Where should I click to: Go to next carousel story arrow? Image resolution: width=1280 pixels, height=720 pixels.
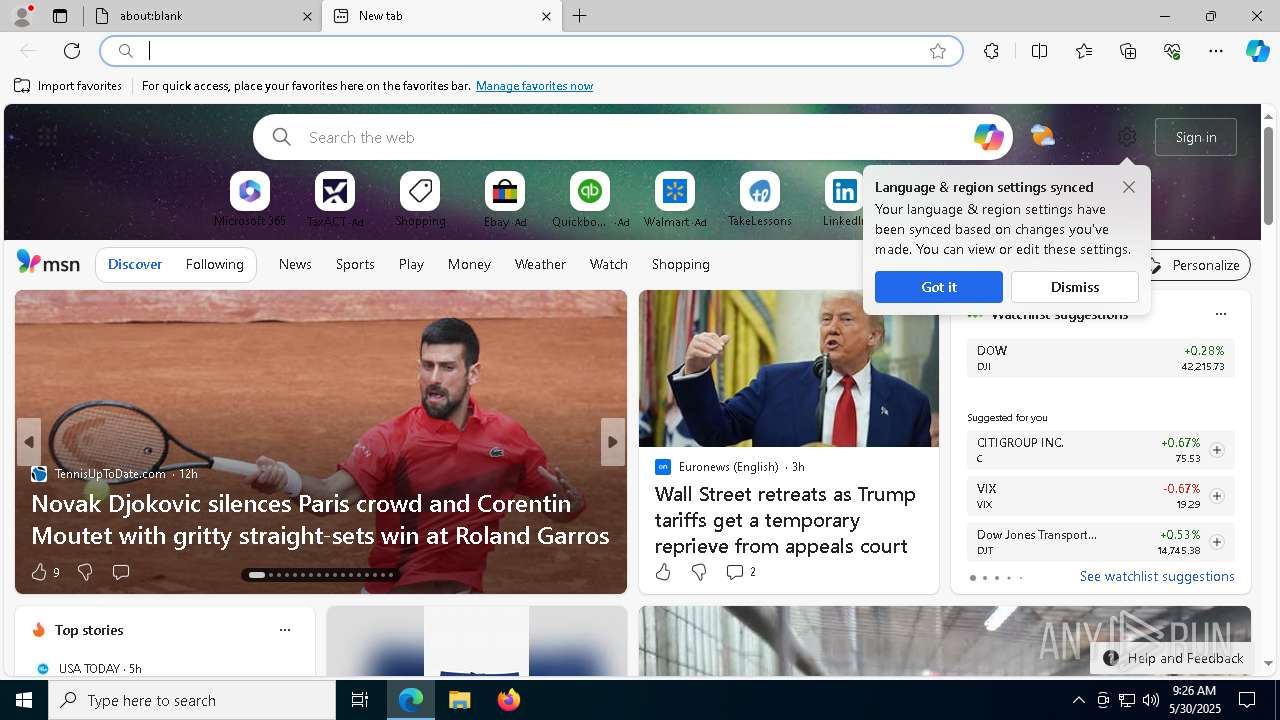coord(612,442)
